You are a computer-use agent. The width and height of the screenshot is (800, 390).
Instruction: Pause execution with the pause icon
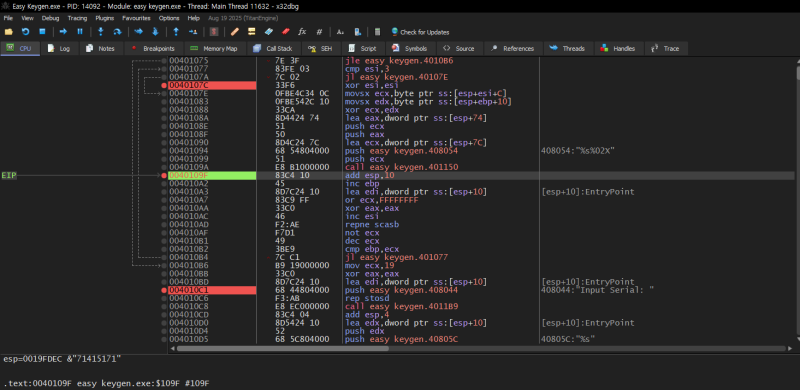click(x=80, y=32)
